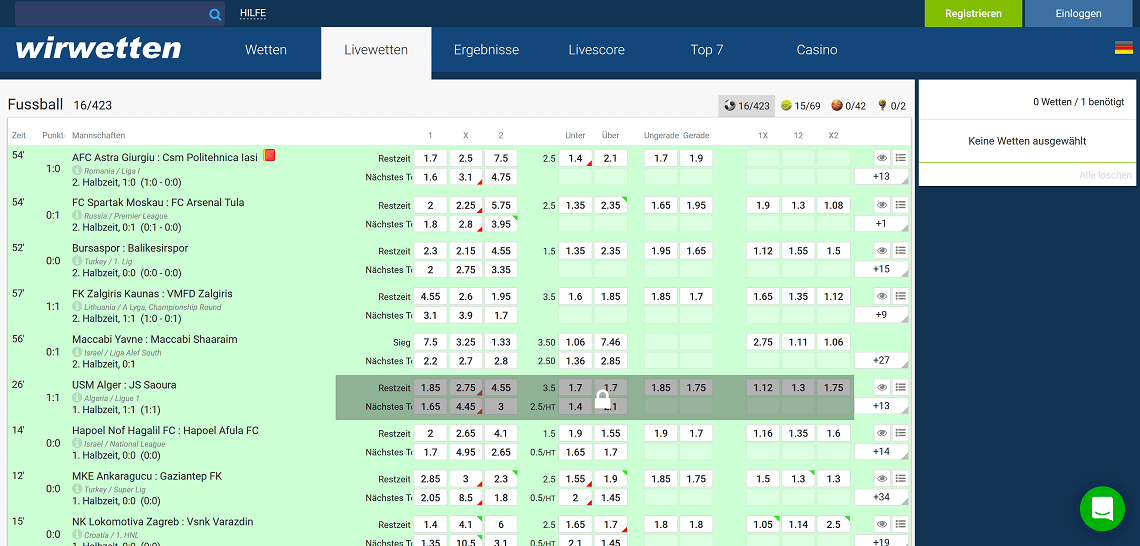Open list icon for Hapoel Nof Hagalil match
The image size is (1140, 546).
coord(900,433)
